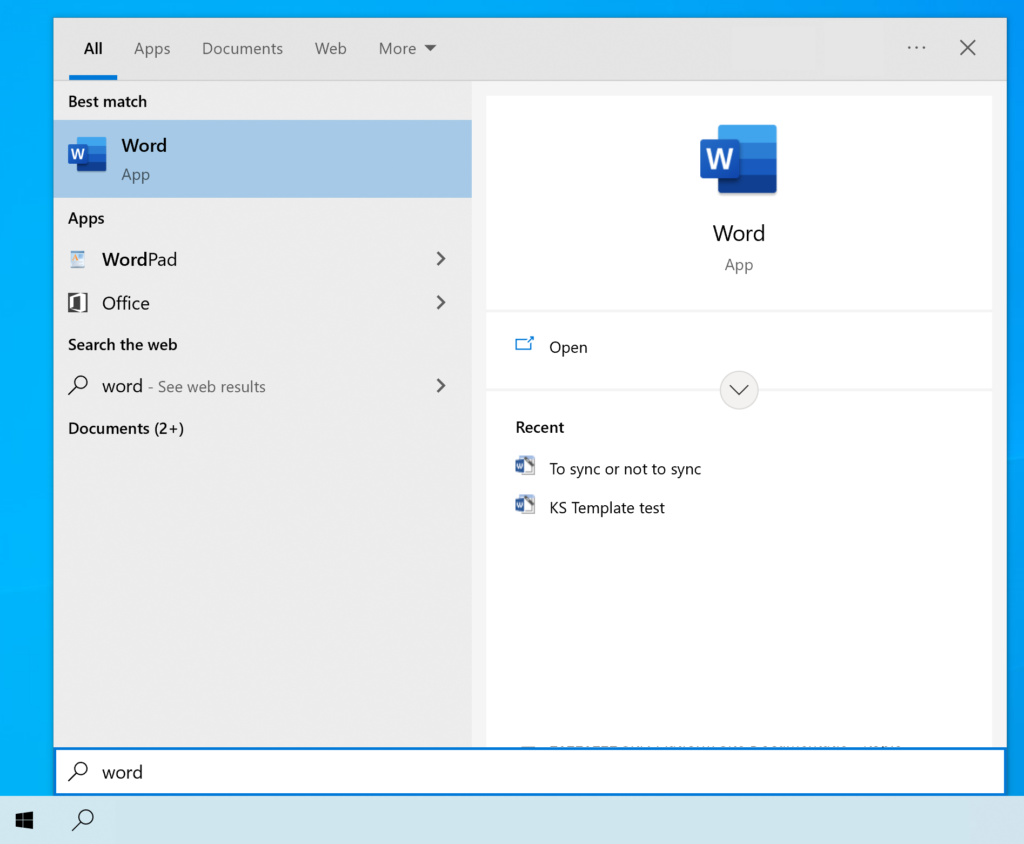Open WordPad from the Apps list

pos(139,260)
